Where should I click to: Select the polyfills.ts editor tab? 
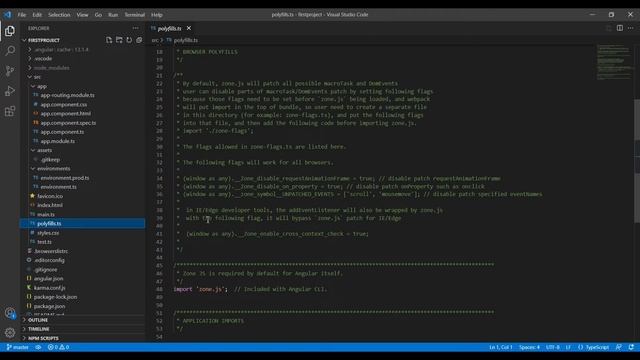pyautogui.click(x=169, y=28)
